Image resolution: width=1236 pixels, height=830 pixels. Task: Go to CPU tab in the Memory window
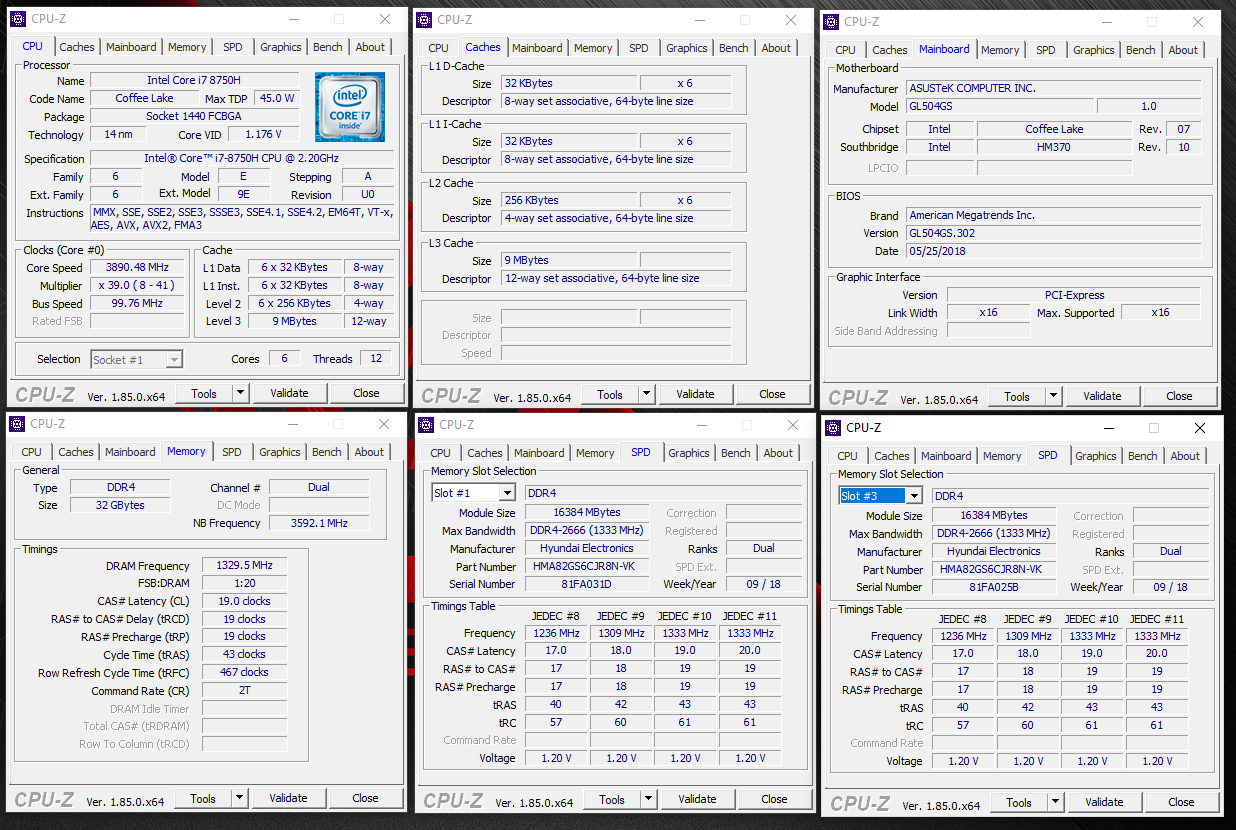click(x=32, y=452)
